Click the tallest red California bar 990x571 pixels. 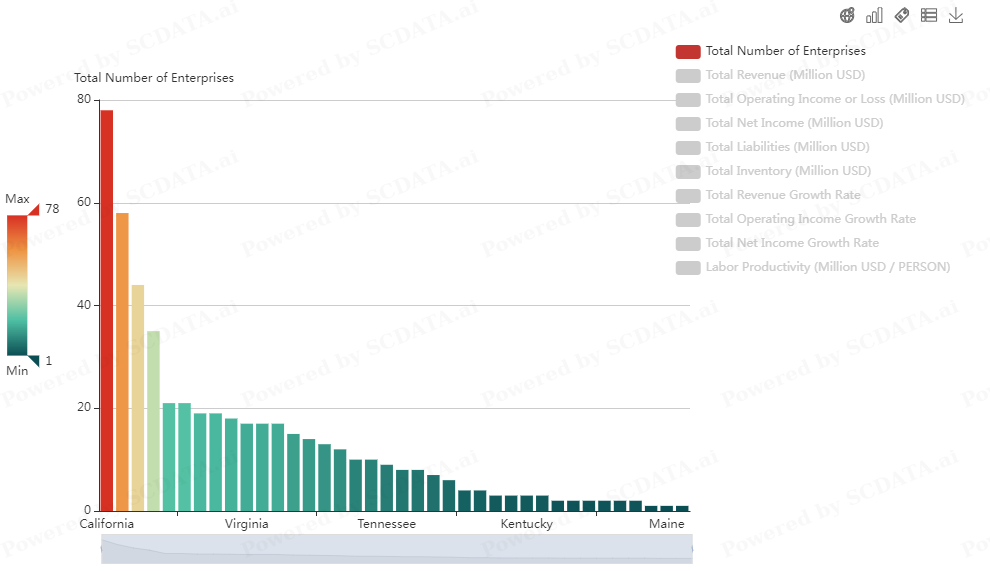click(106, 310)
